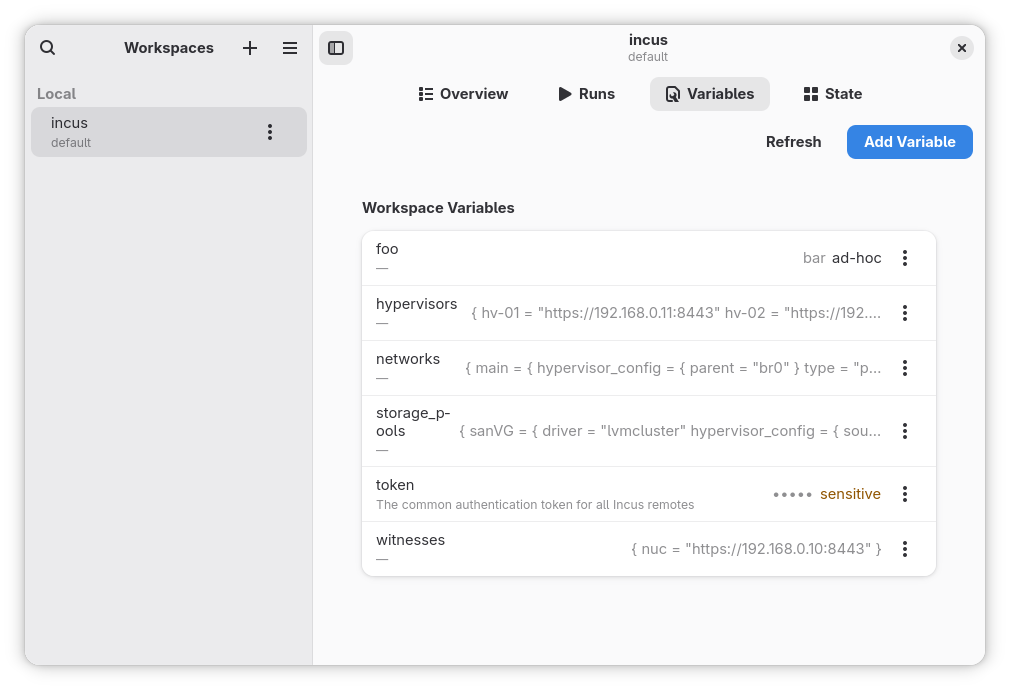Click the token variable name
The height and width of the screenshot is (690, 1010).
coord(395,485)
